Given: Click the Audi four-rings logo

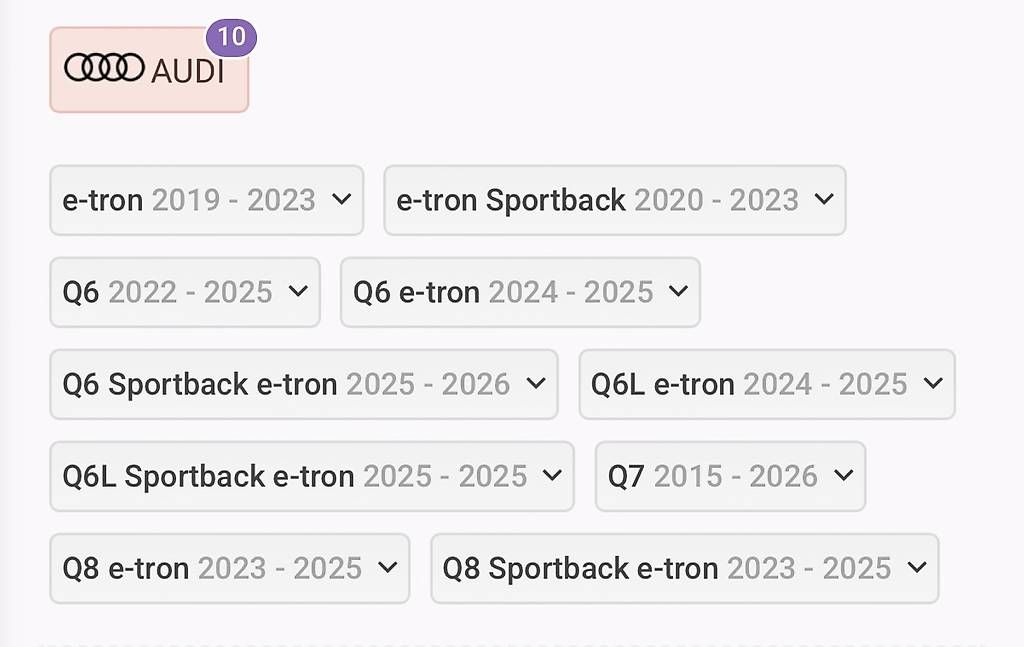Looking at the screenshot, I should 104,68.
